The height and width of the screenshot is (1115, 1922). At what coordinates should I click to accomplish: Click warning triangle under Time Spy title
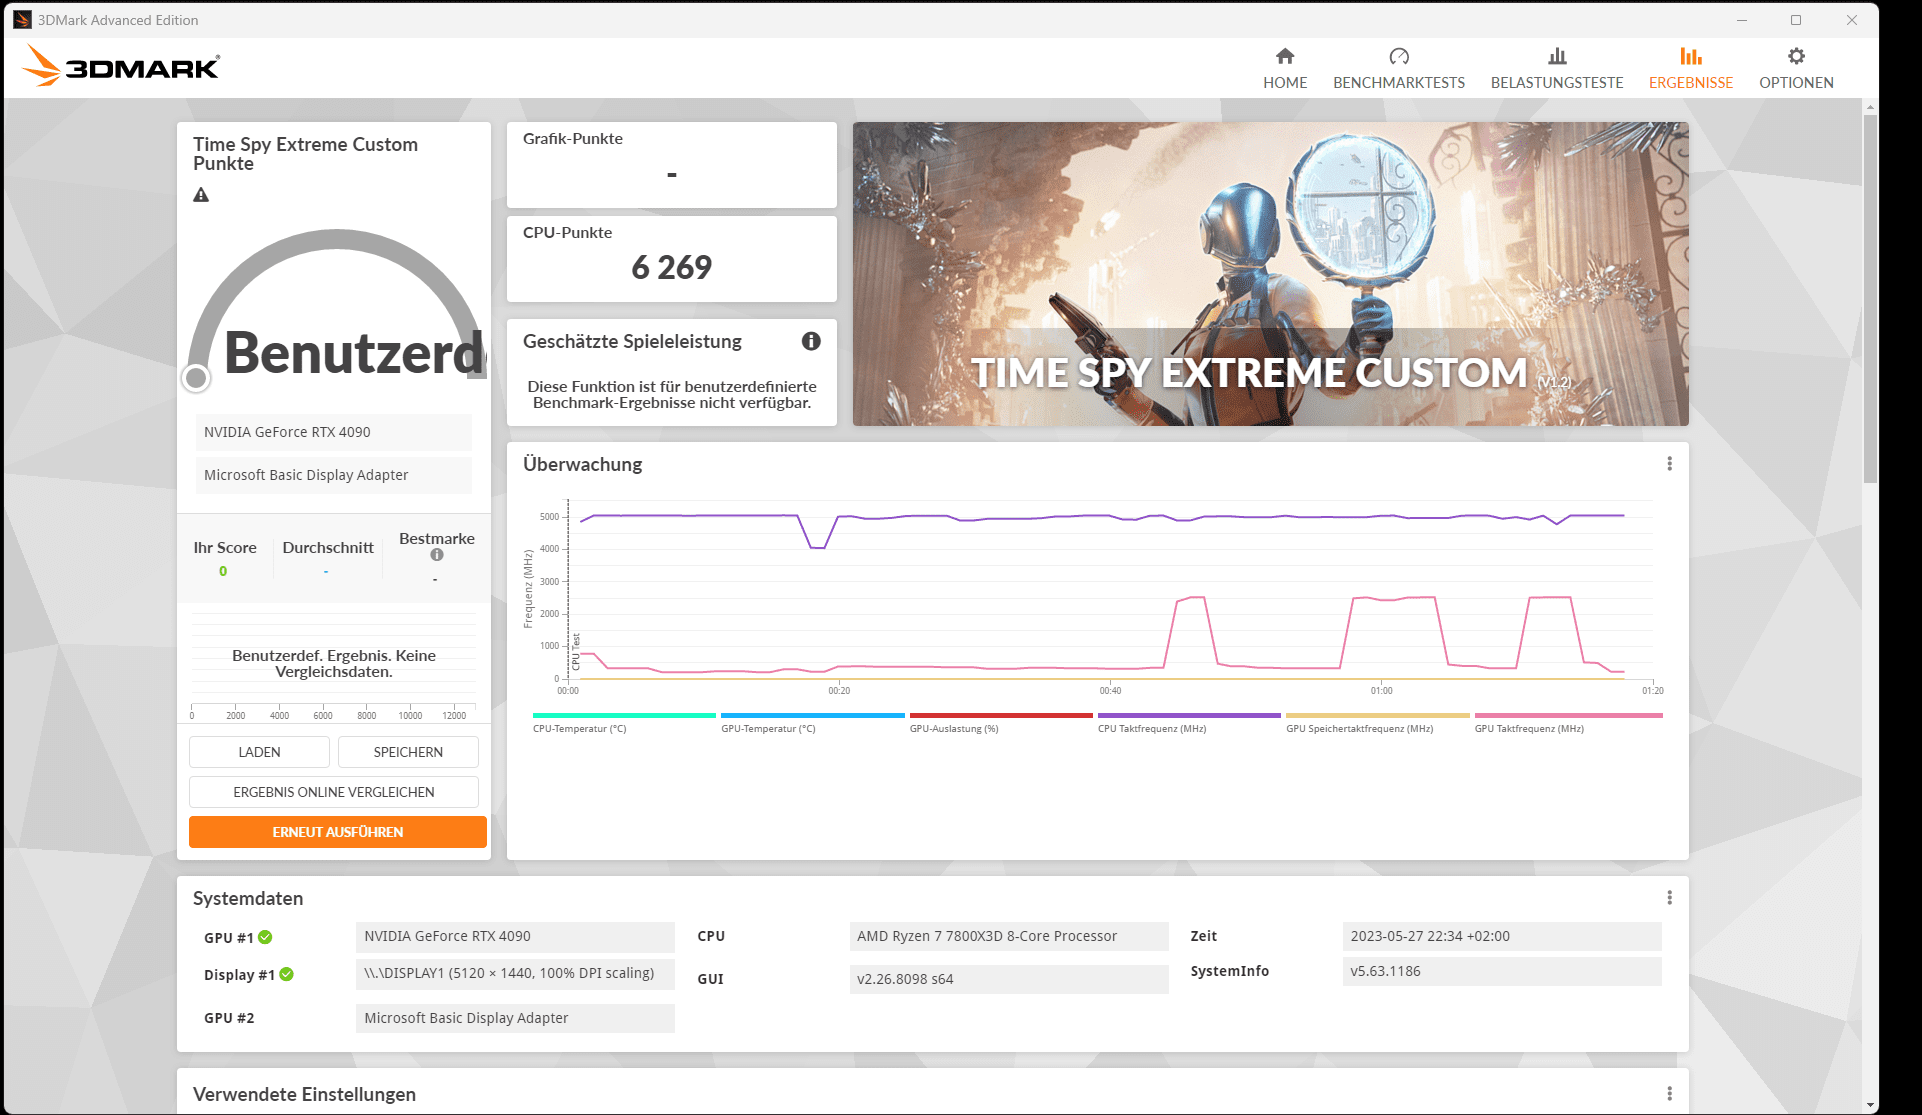coord(201,195)
